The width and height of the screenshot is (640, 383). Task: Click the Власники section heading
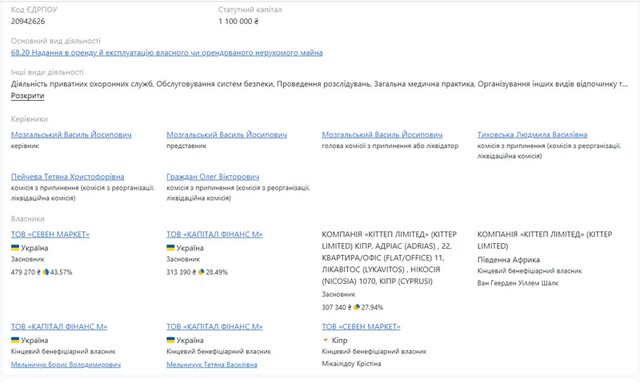coord(28,219)
